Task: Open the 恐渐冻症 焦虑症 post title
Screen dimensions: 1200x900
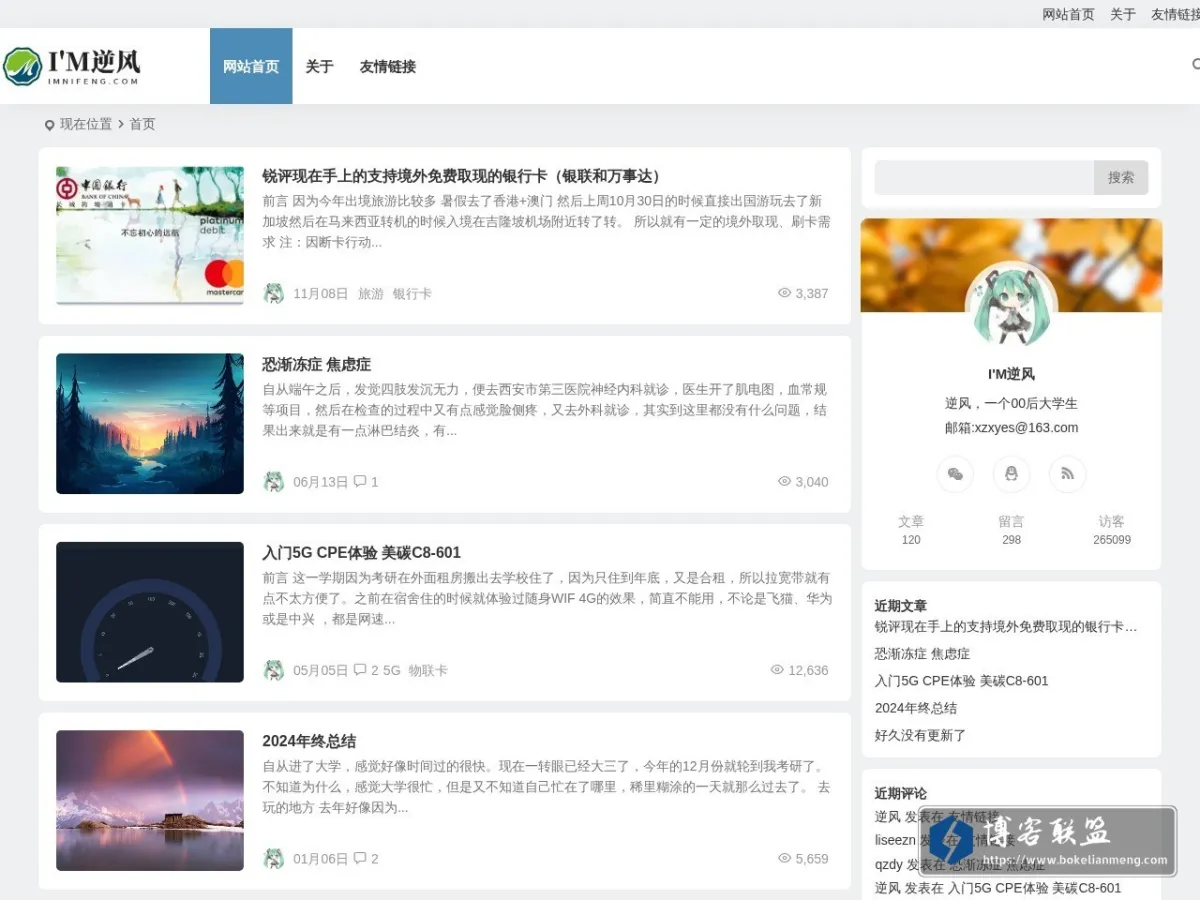Action: pos(317,364)
